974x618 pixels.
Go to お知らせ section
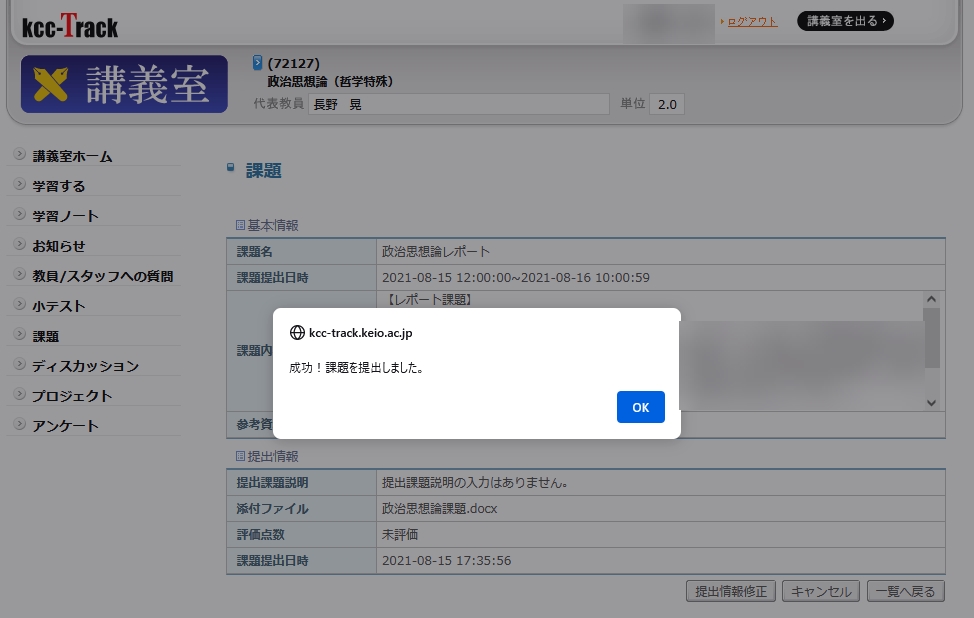pyautogui.click(x=59, y=246)
